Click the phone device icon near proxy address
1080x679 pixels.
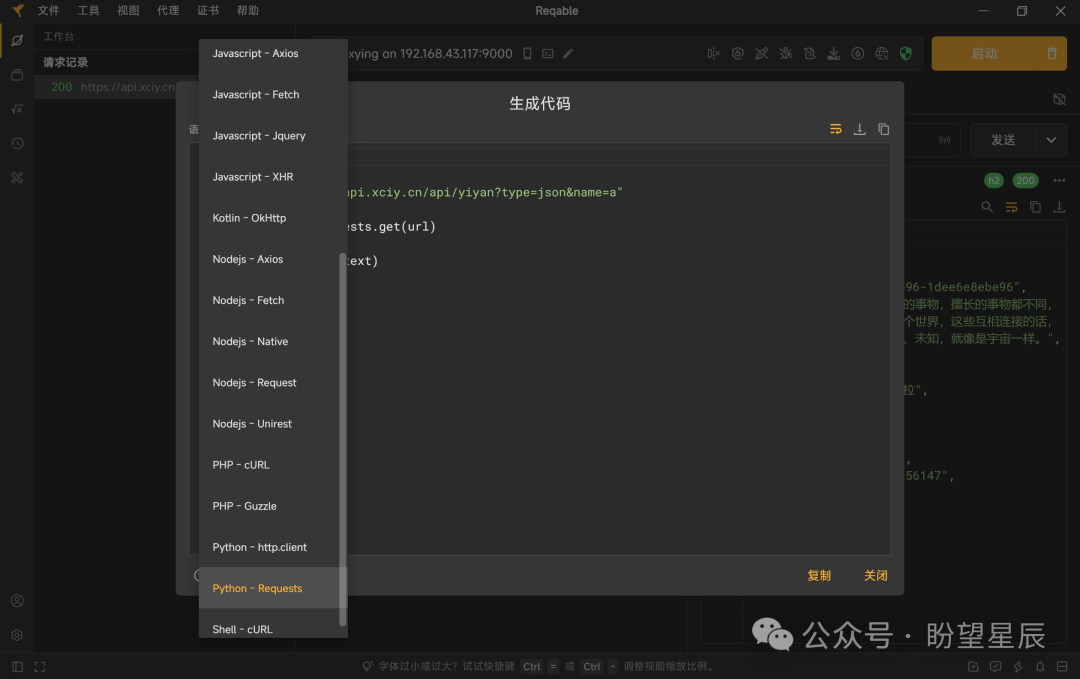[x=527, y=54]
